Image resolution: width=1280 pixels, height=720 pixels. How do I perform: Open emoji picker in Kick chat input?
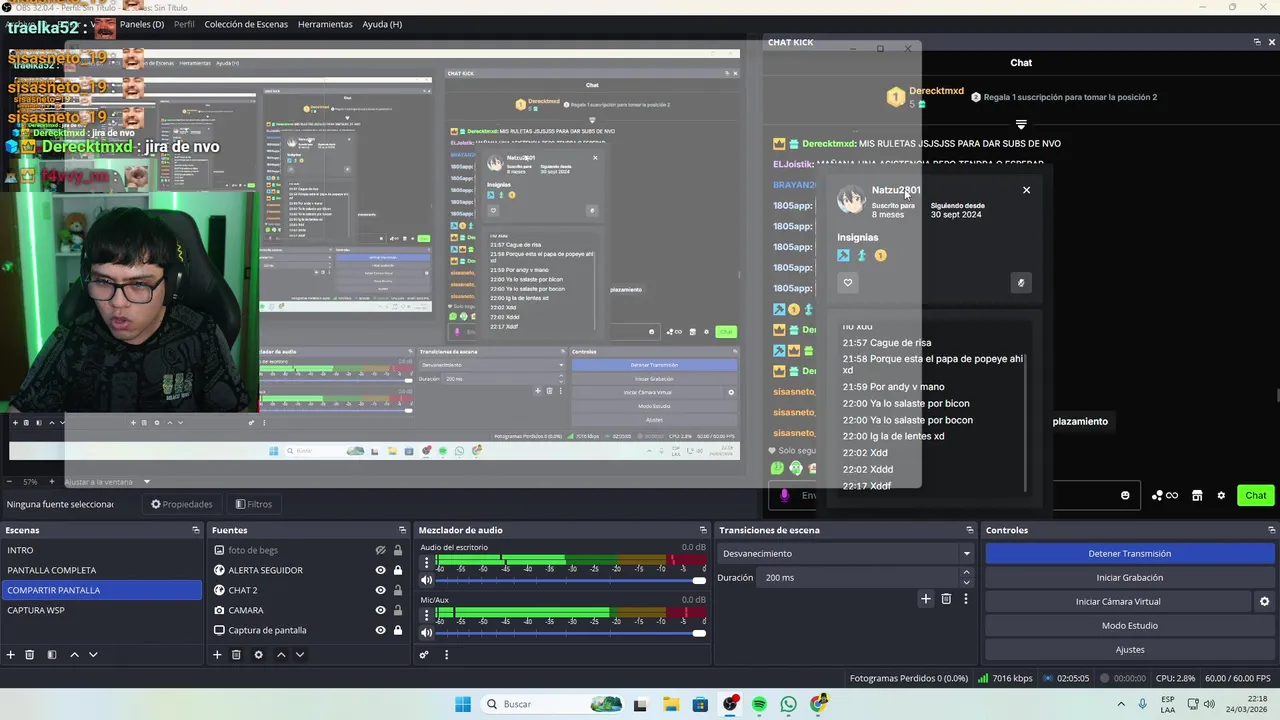[x=1125, y=495]
